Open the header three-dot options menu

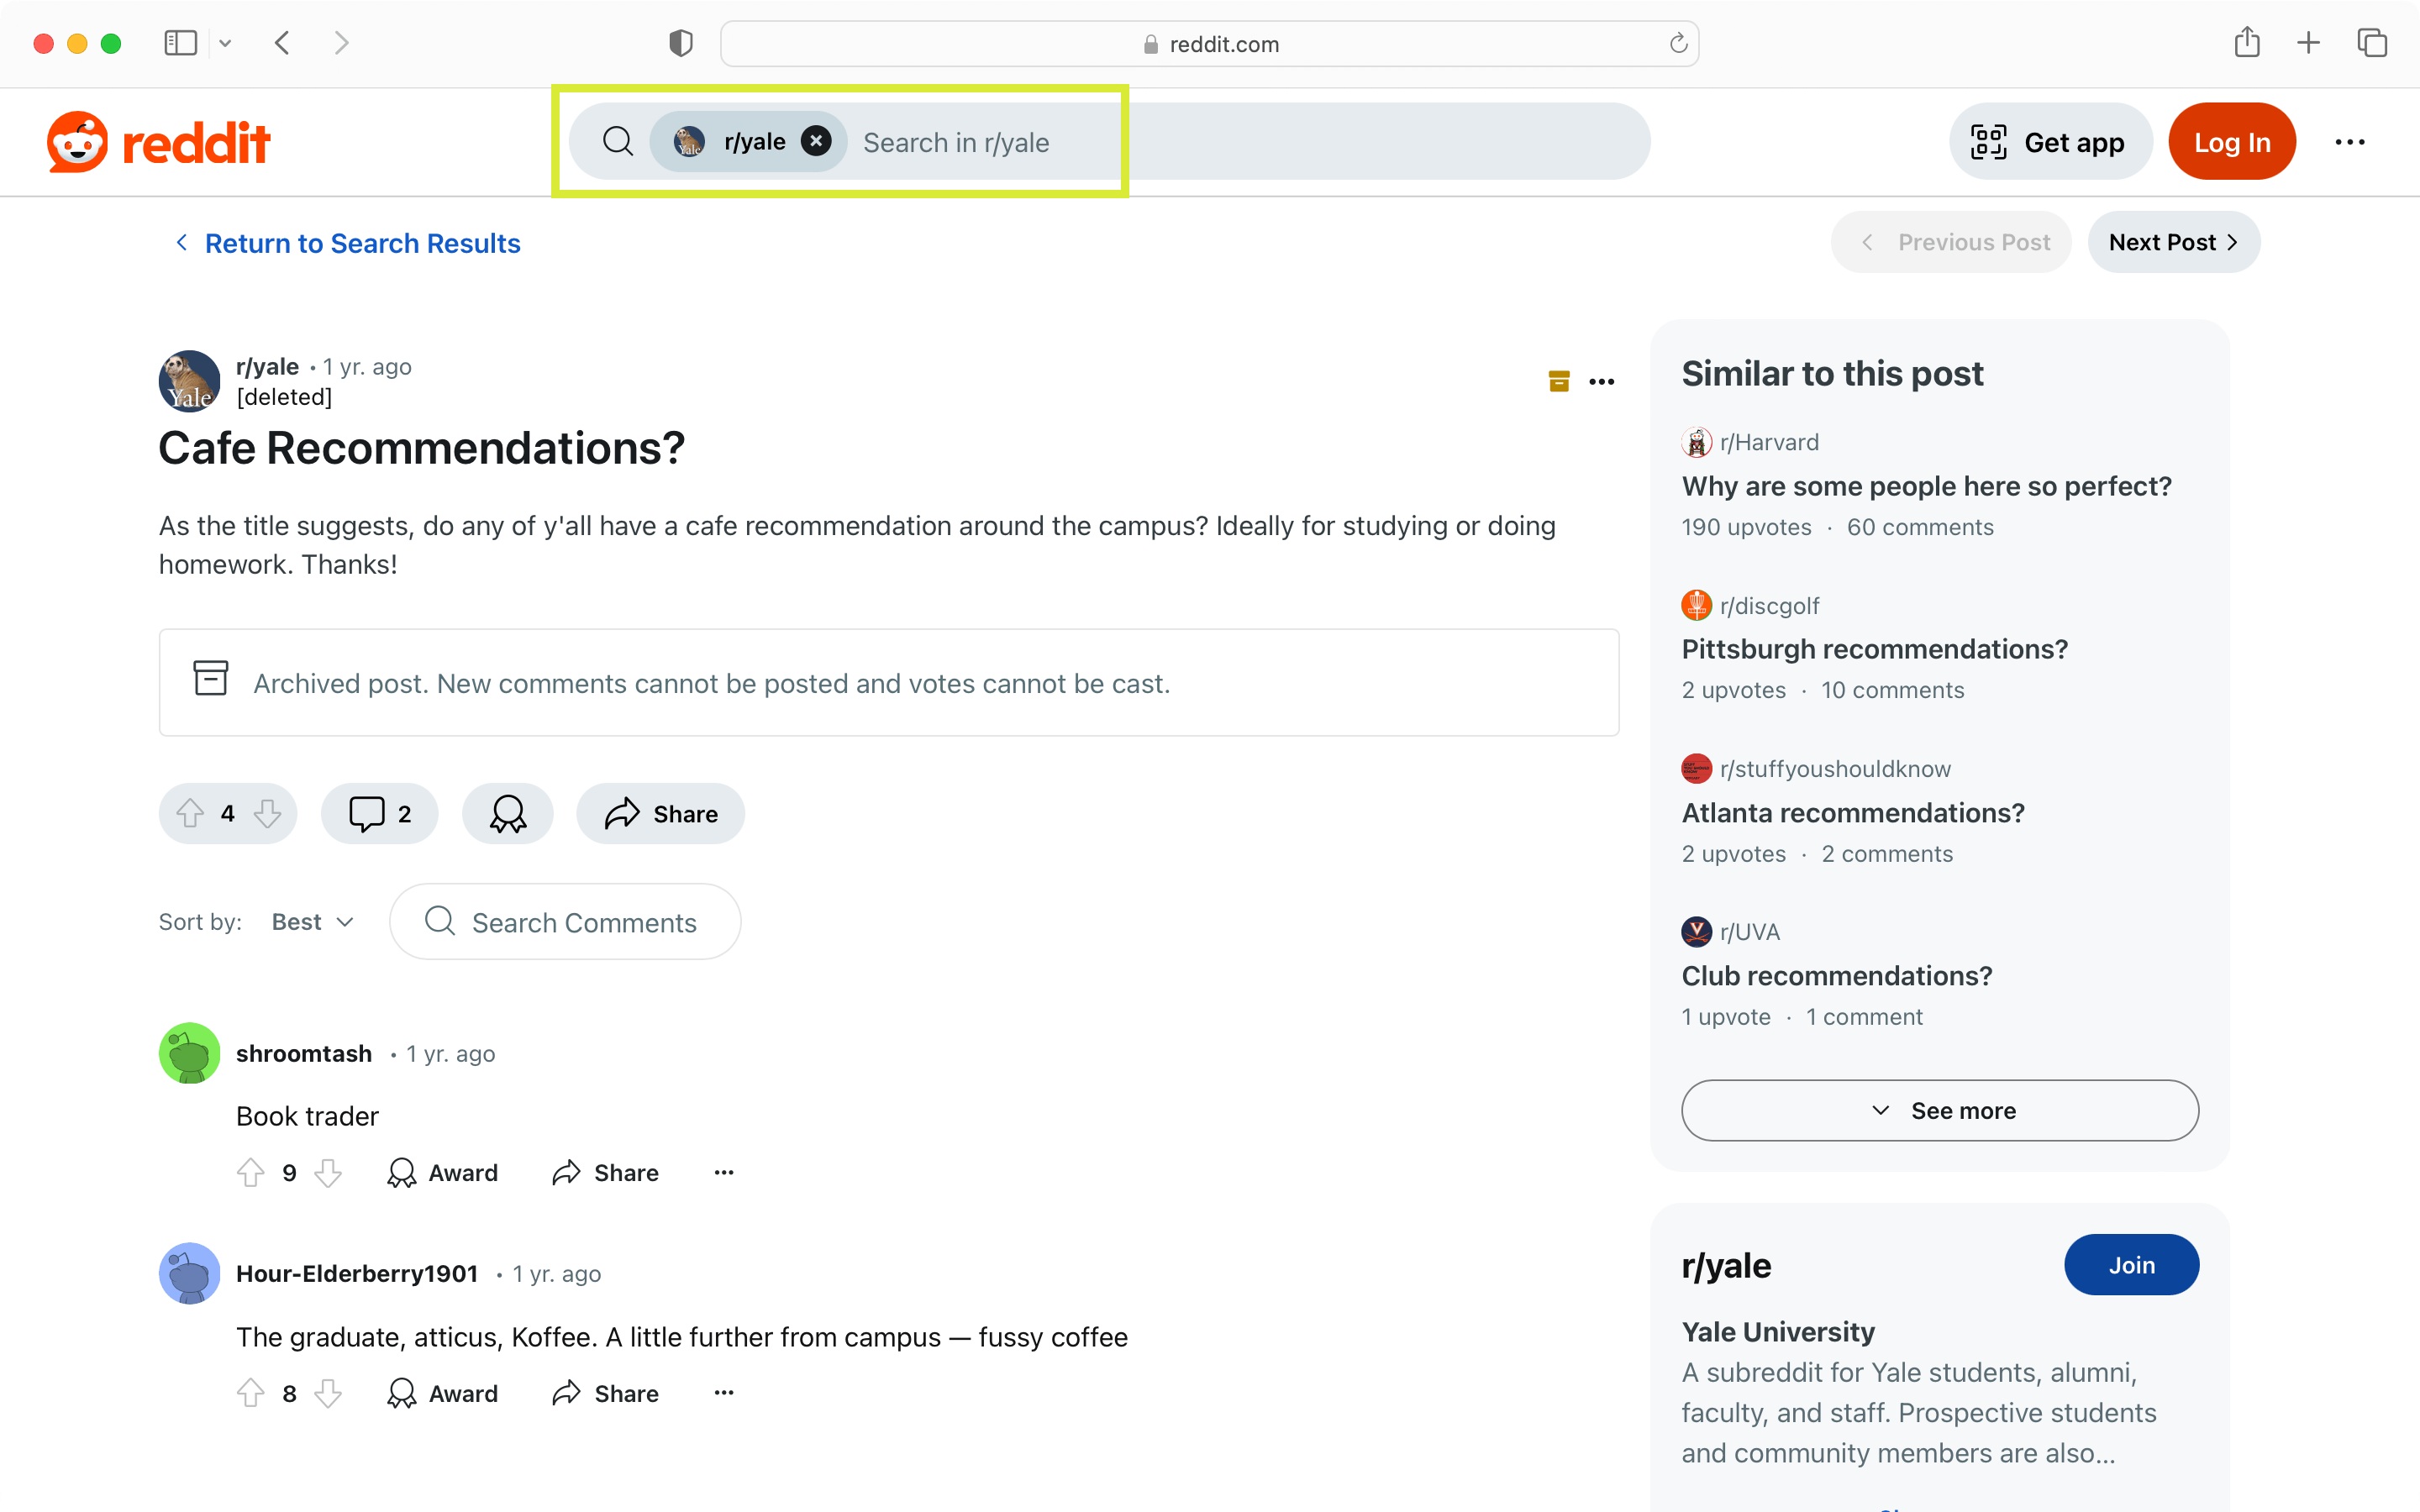[2349, 142]
